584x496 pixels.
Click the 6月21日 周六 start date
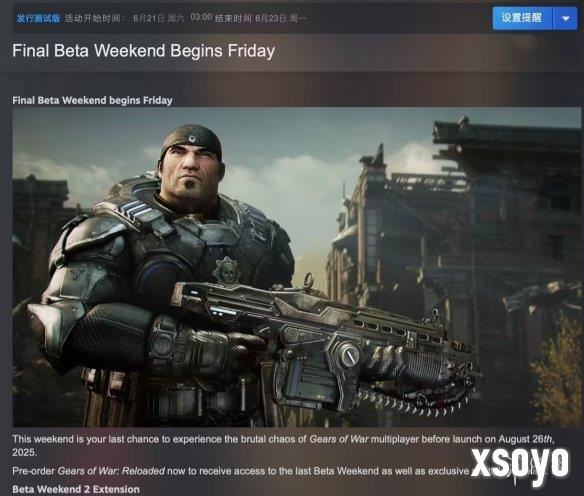point(159,18)
